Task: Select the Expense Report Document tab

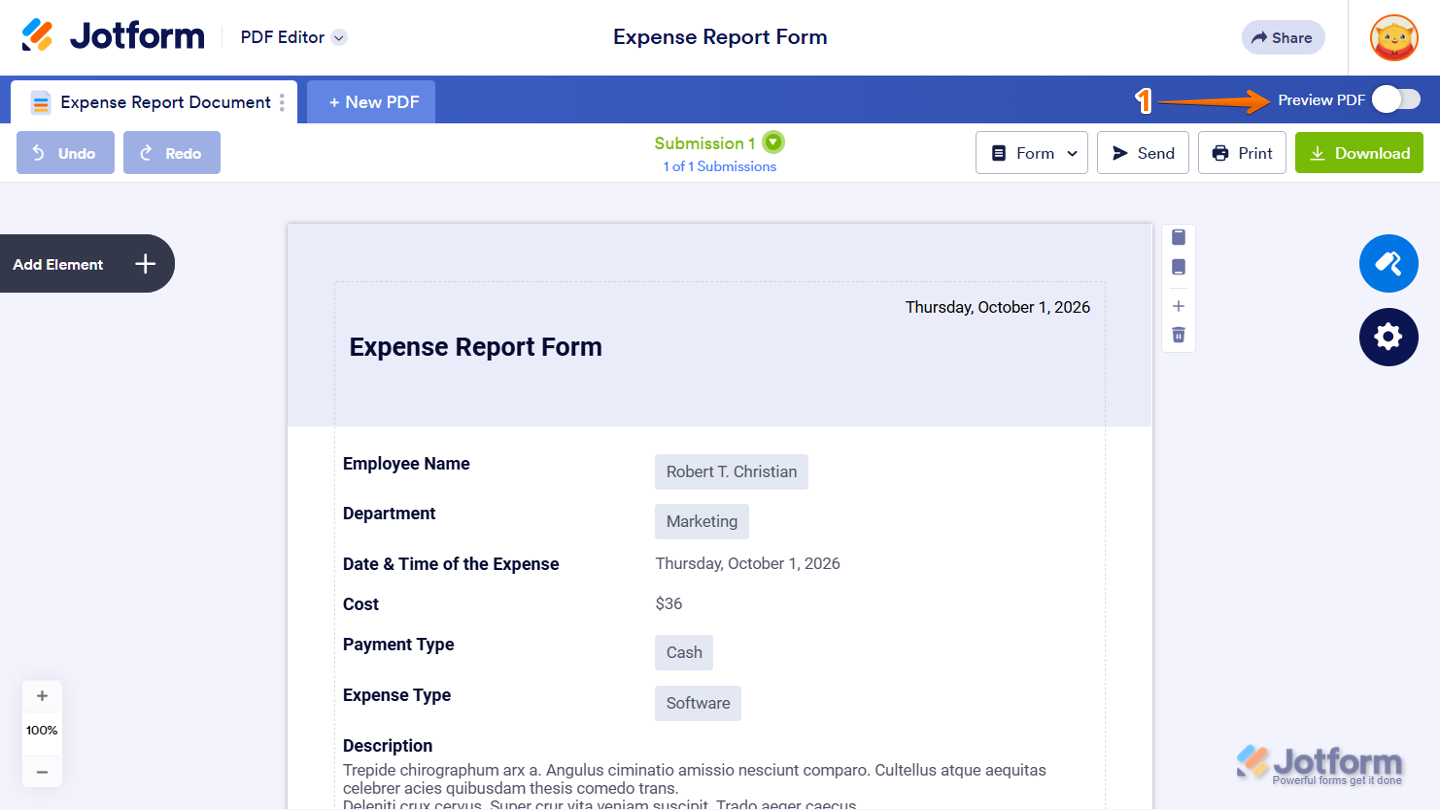Action: [154, 102]
